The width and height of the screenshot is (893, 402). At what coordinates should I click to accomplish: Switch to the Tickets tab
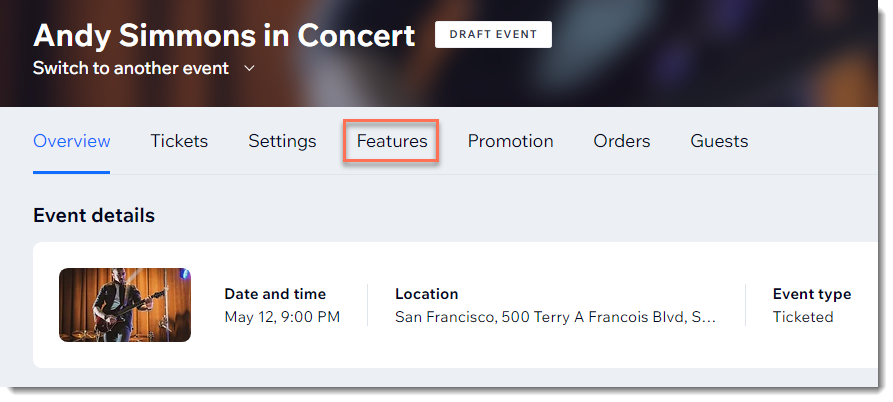point(179,141)
